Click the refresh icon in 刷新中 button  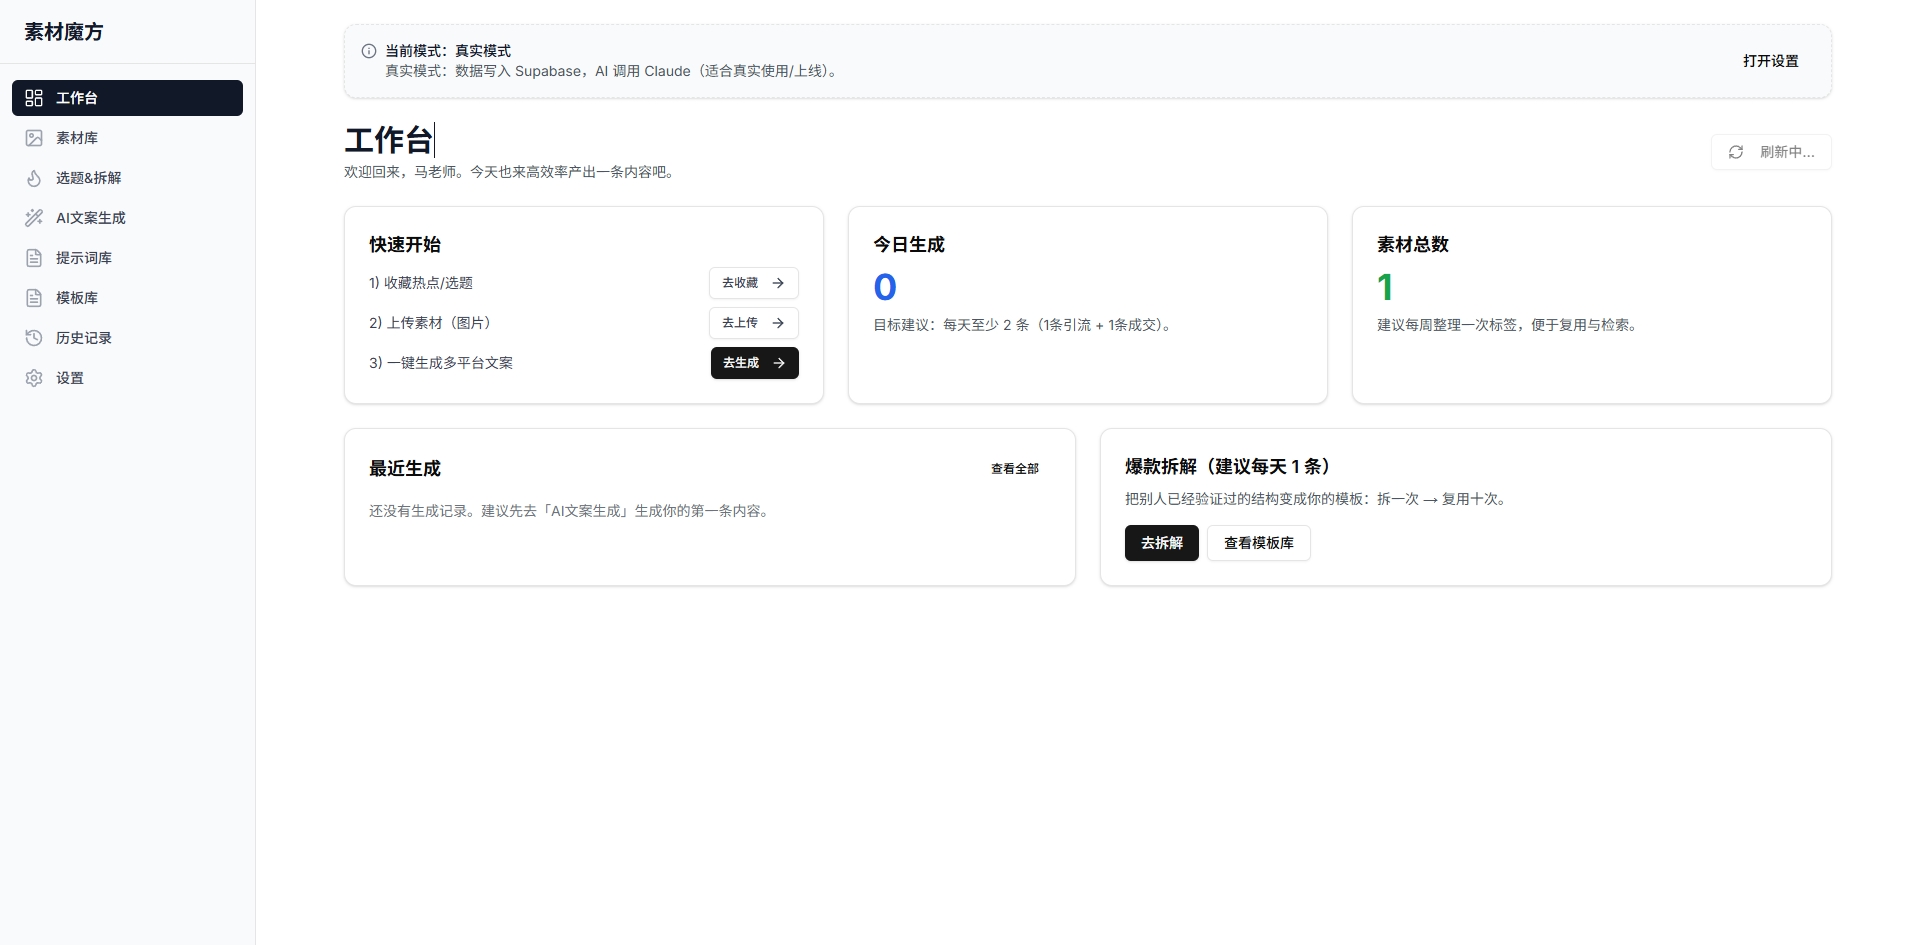pyautogui.click(x=1736, y=152)
